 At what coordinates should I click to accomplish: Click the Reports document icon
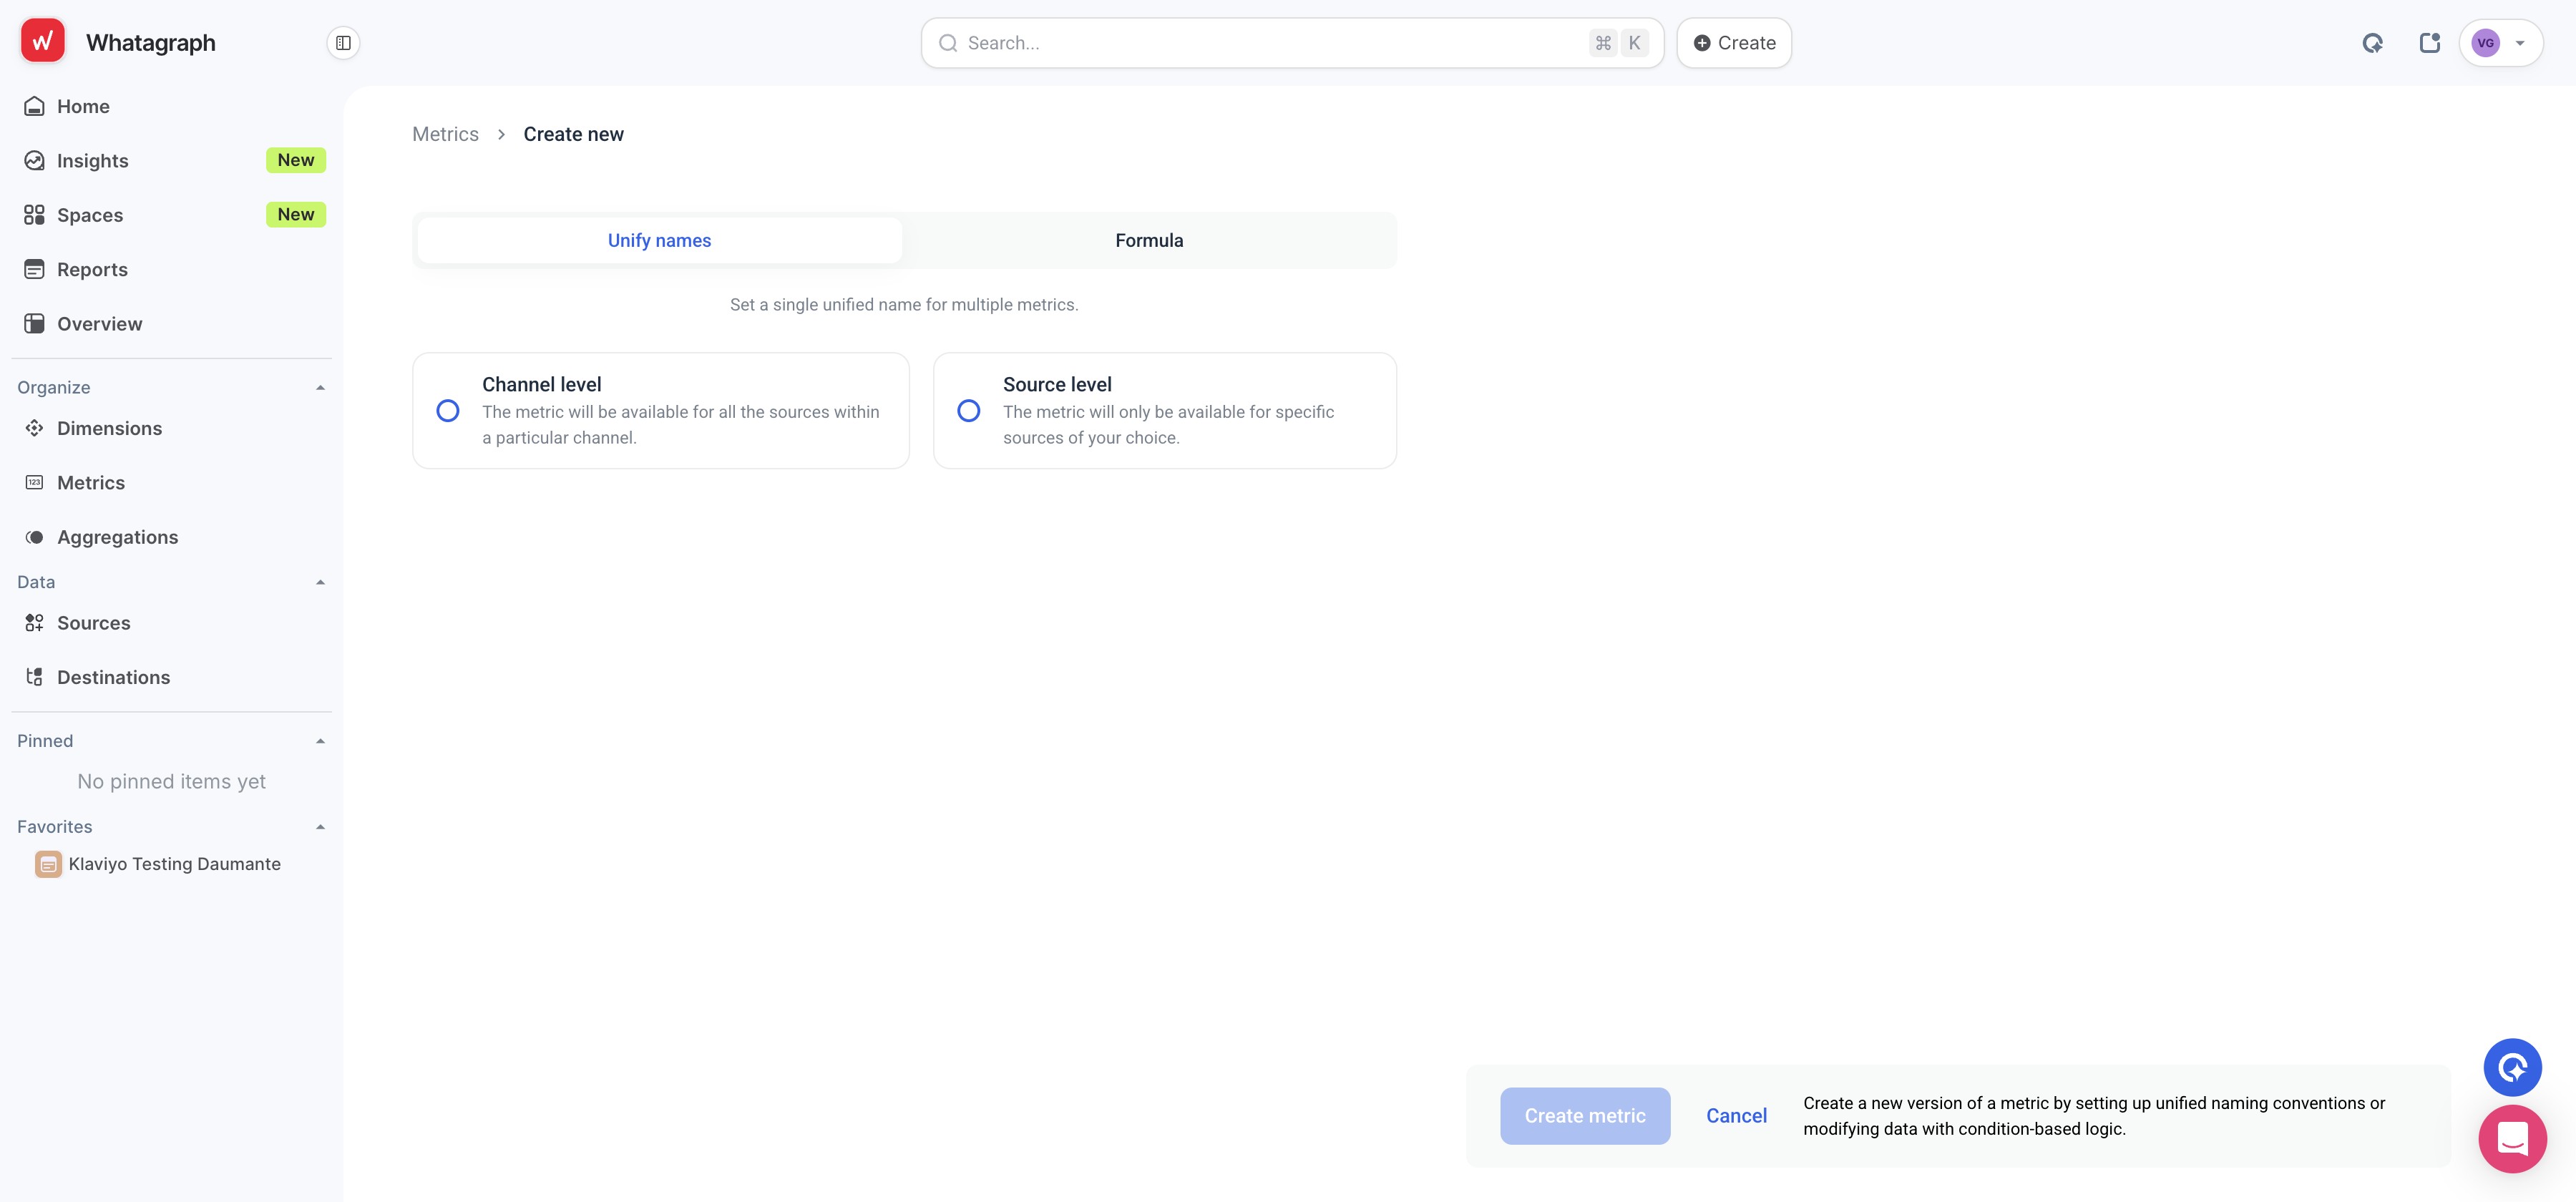pyautogui.click(x=34, y=269)
